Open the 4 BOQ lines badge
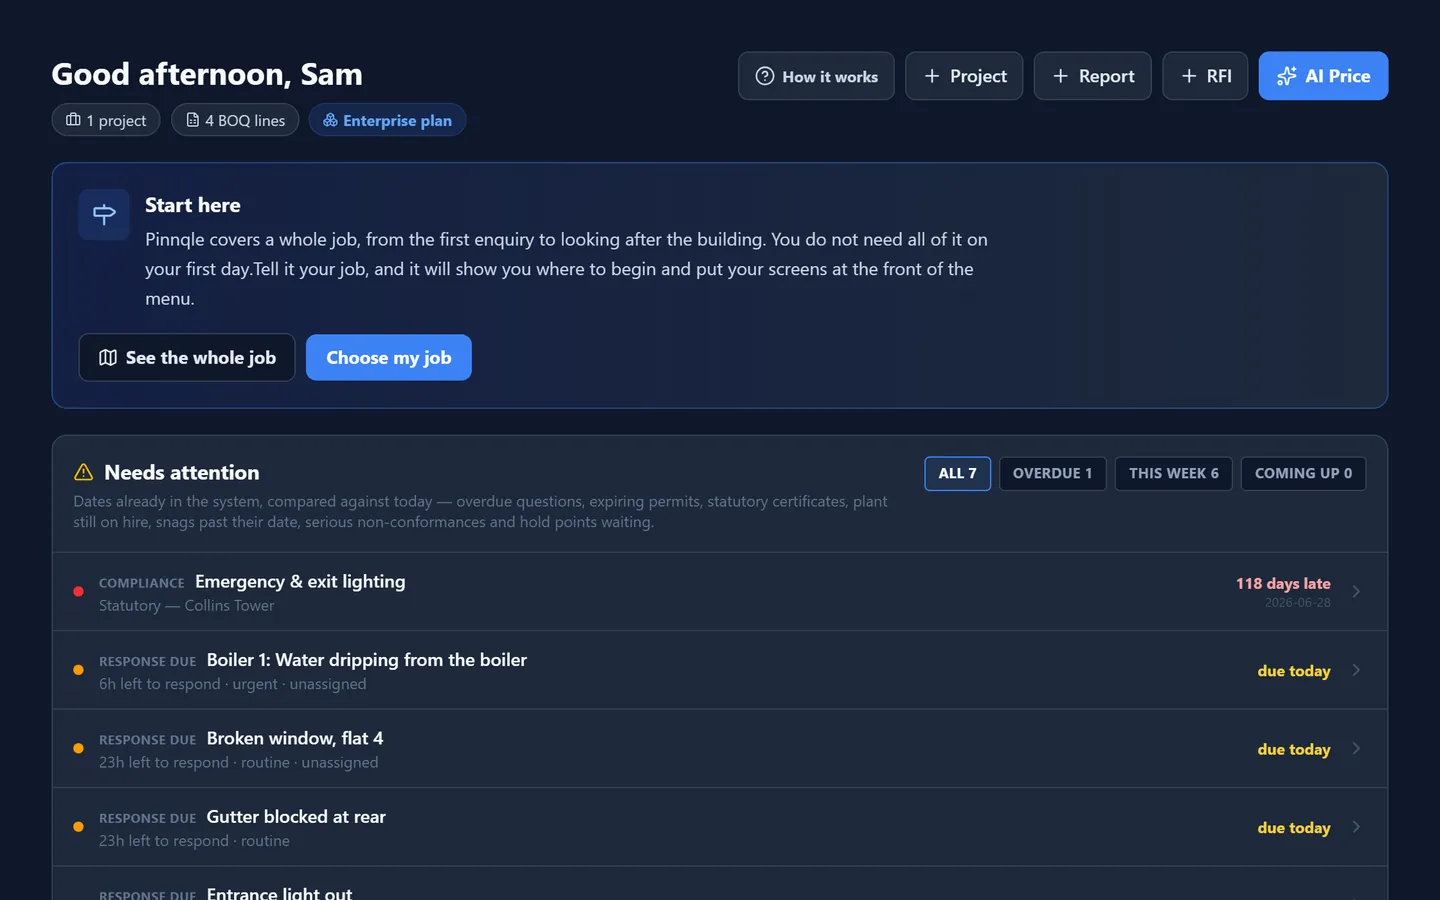Viewport: 1440px width, 900px height. pyautogui.click(x=235, y=120)
